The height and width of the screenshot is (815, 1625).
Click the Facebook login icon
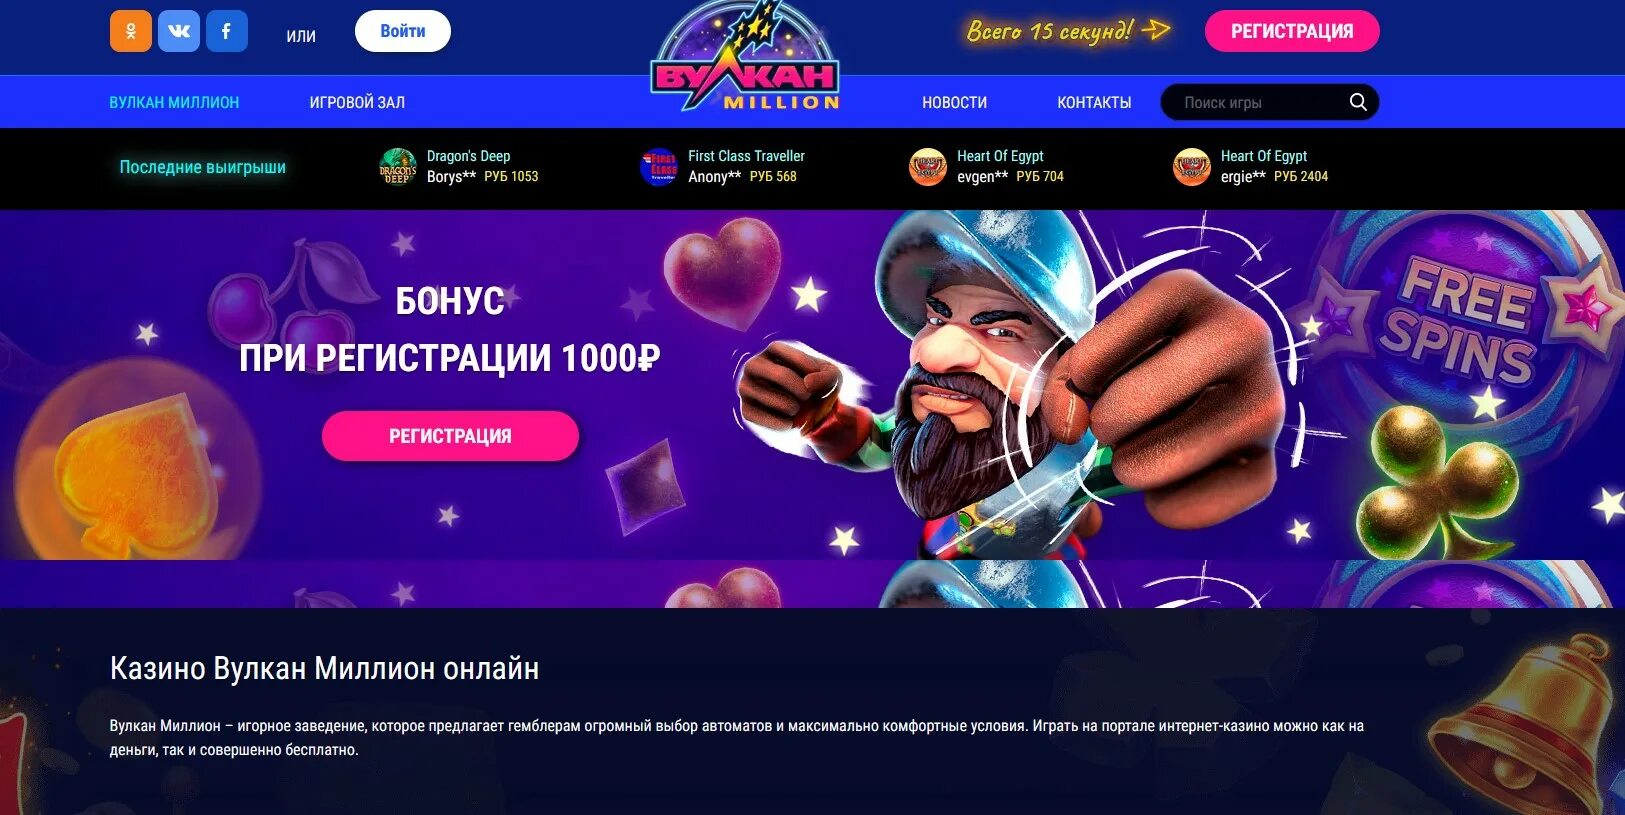(227, 31)
